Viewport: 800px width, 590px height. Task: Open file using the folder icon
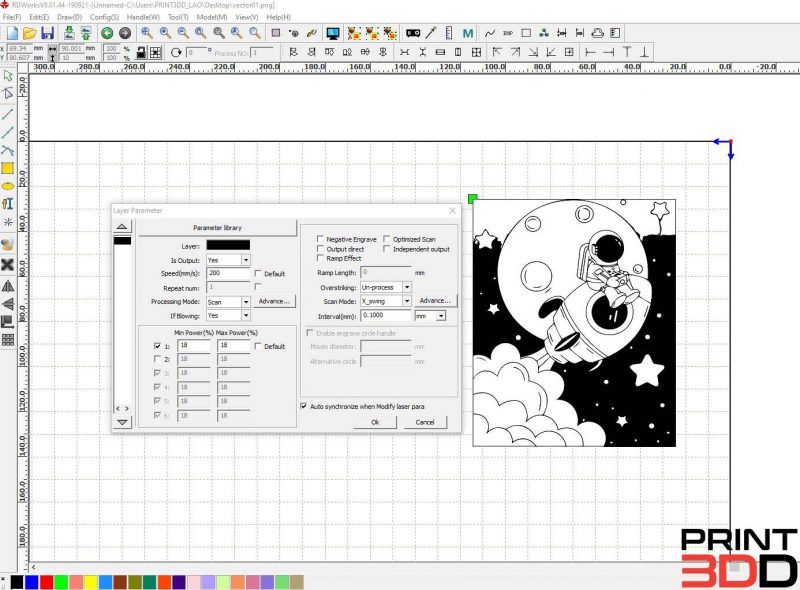coord(30,33)
